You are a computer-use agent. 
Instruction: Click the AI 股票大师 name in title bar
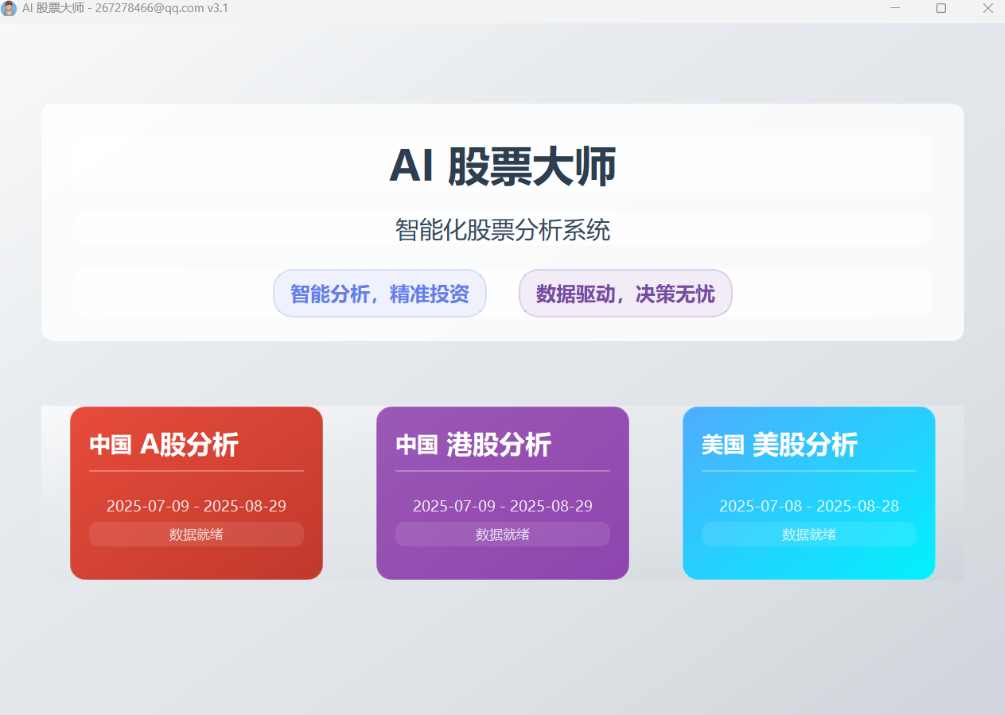tap(52, 8)
